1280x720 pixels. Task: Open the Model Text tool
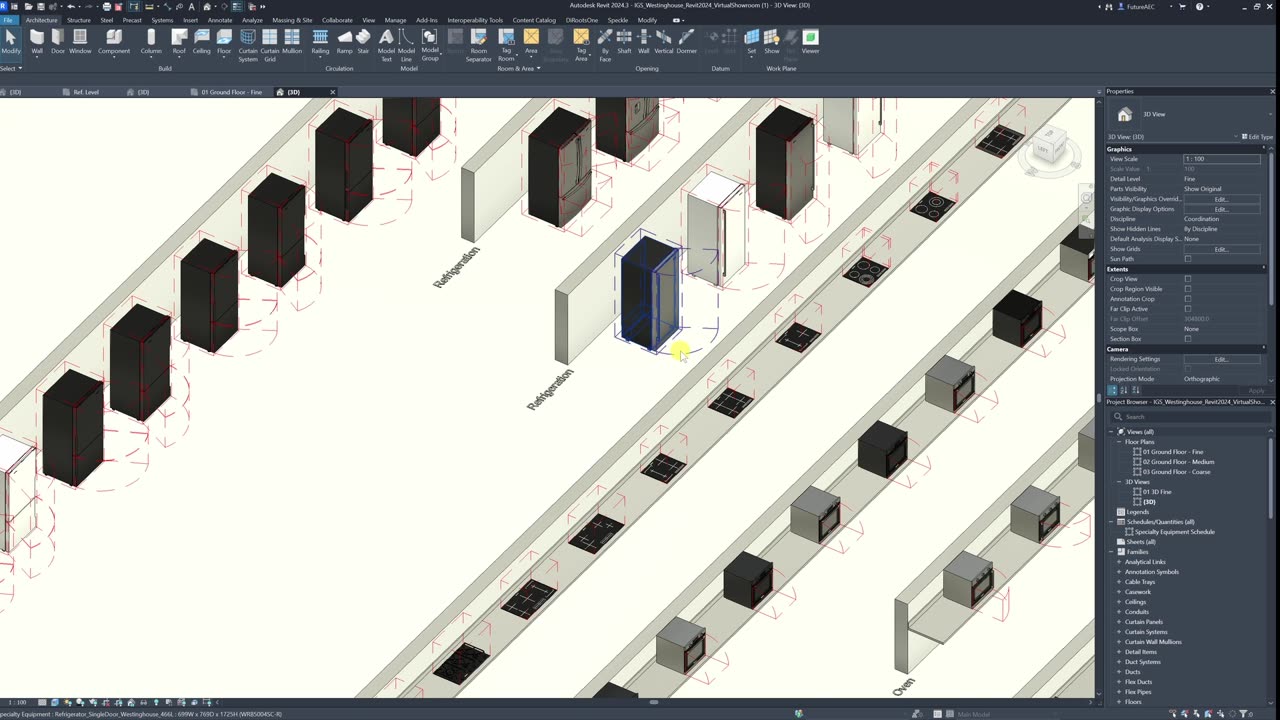point(386,45)
